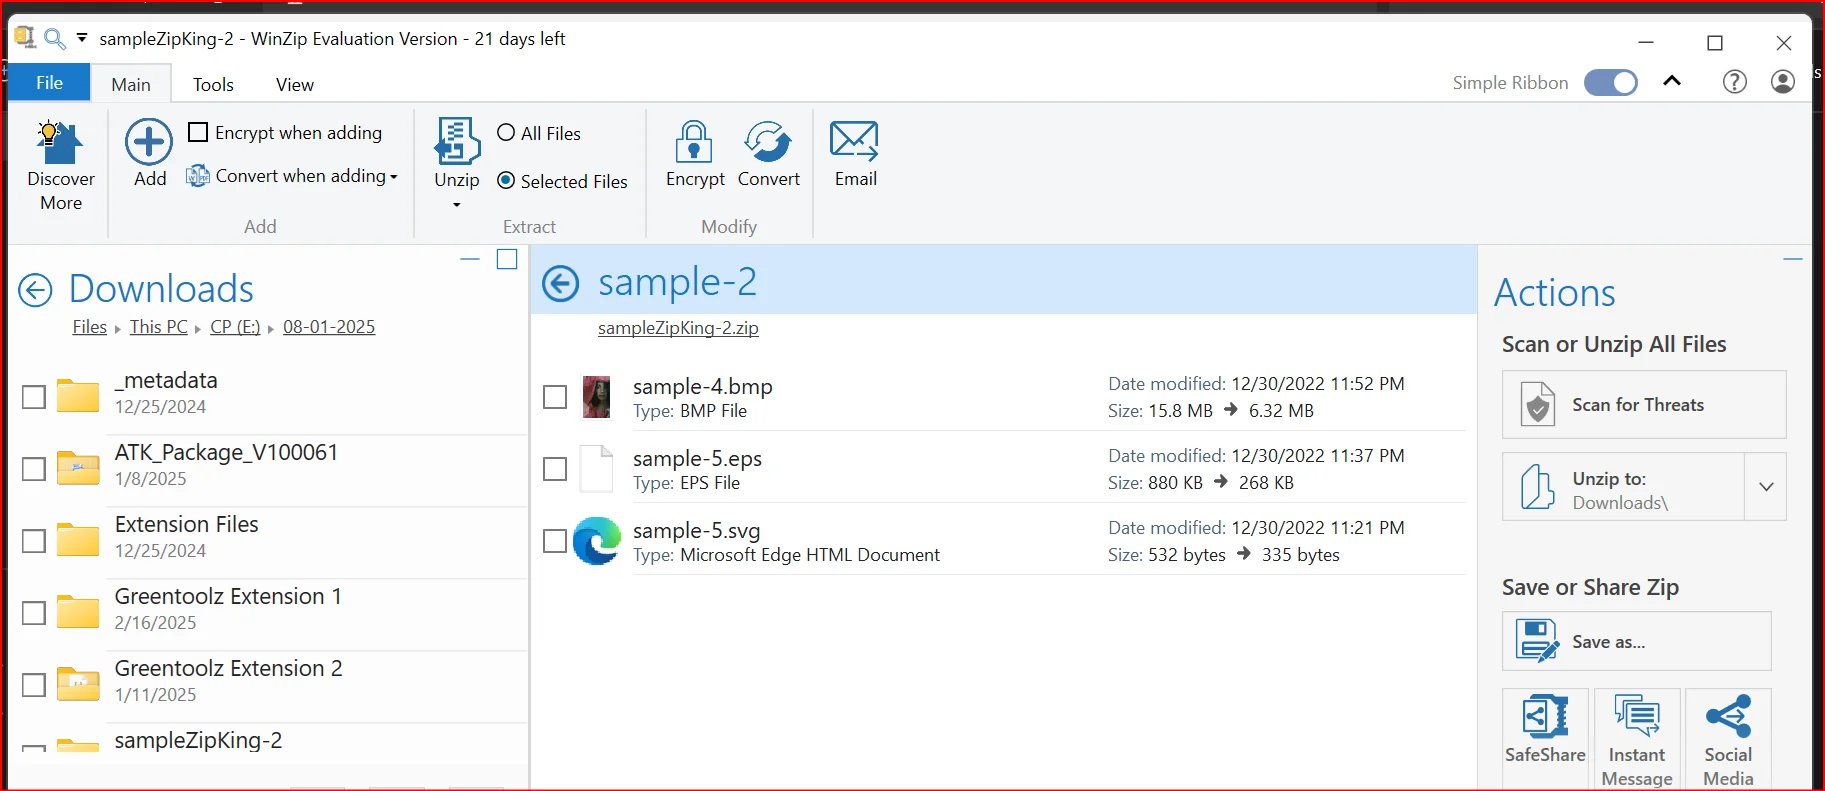Expand Unzip to destination chevron
1825x791 pixels.
click(x=1766, y=486)
